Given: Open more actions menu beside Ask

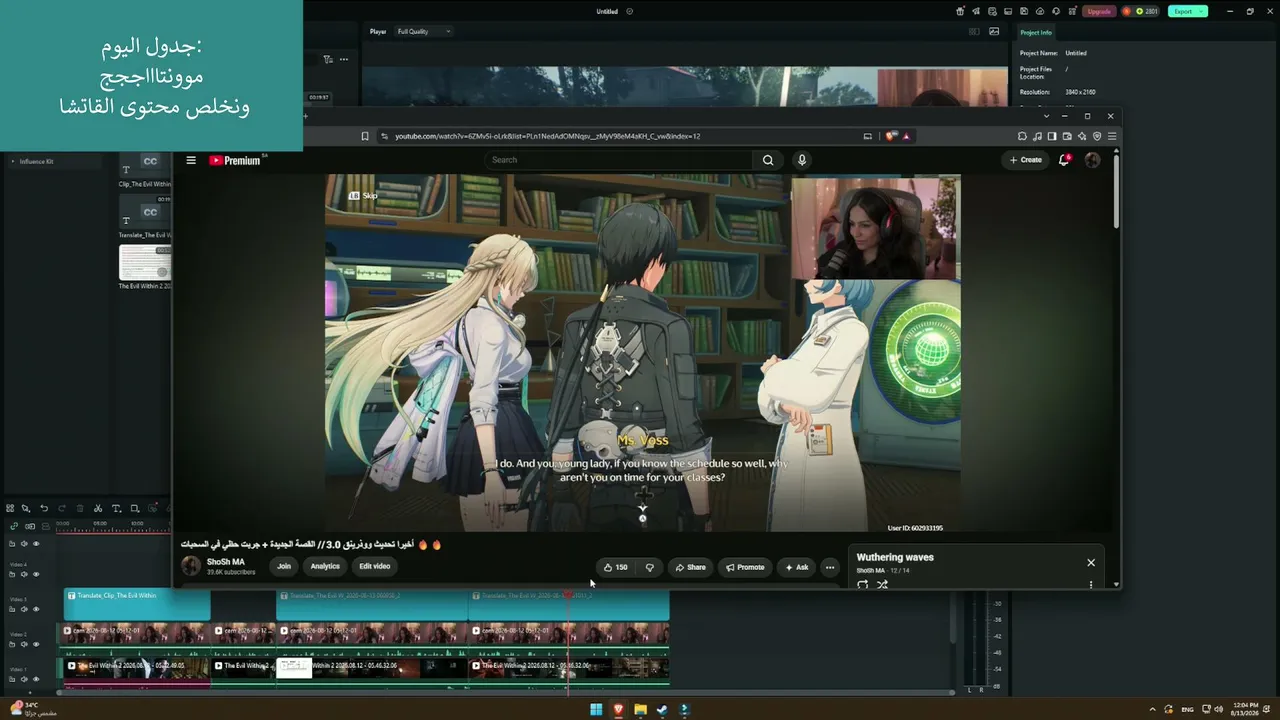Looking at the screenshot, I should tap(829, 567).
